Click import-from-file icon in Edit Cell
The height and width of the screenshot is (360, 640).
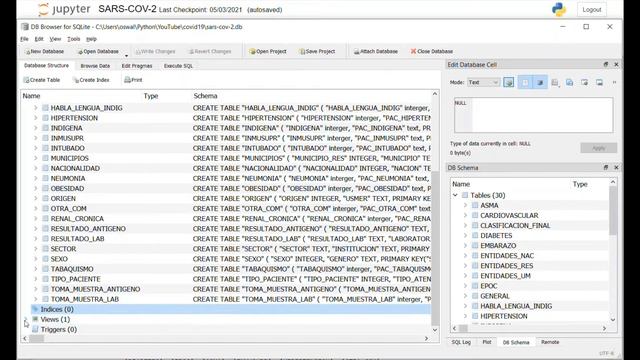point(584,82)
